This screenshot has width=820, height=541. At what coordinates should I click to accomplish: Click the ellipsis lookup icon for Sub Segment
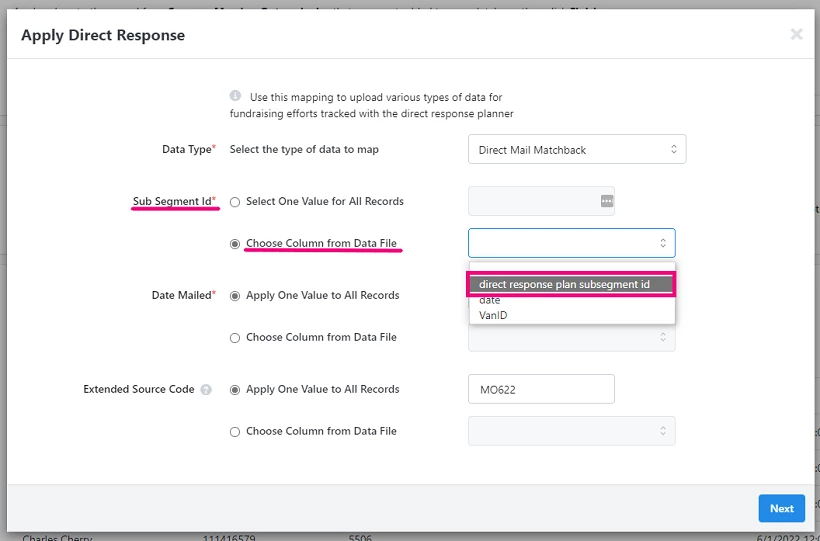[606, 201]
